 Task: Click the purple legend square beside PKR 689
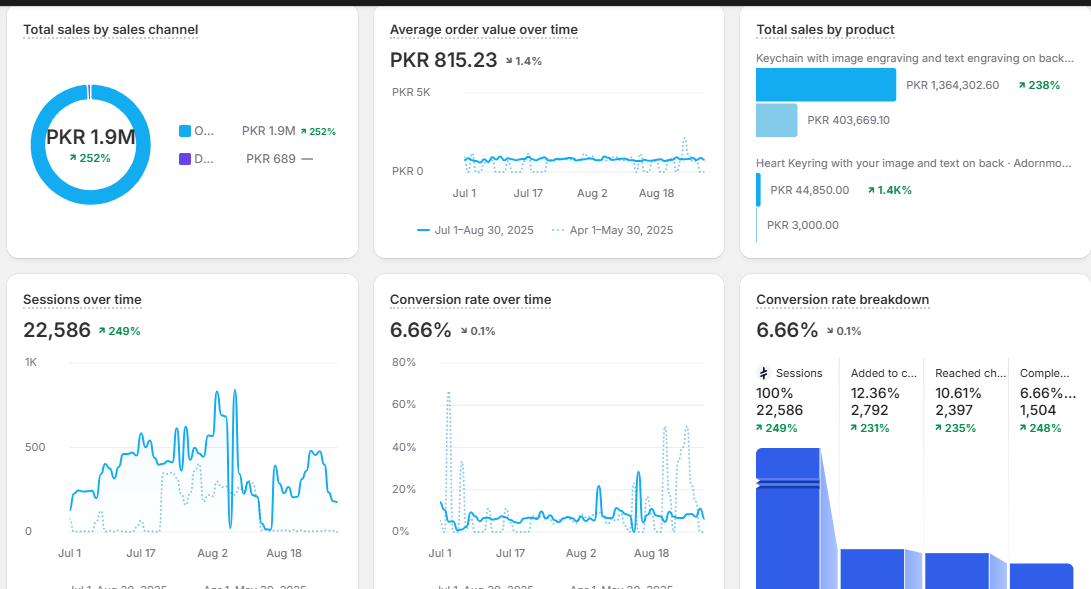[184, 158]
